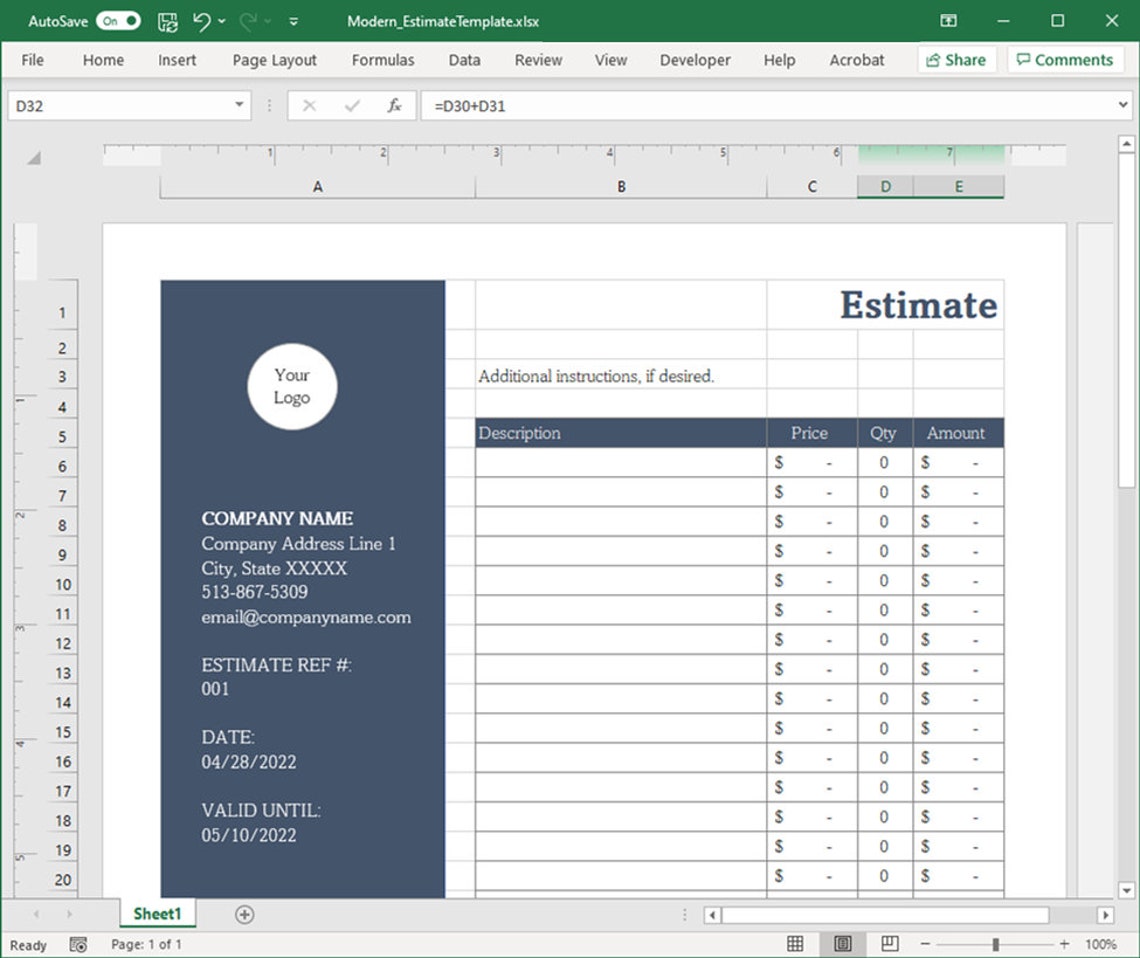Expand the formula bar

click(x=1124, y=105)
